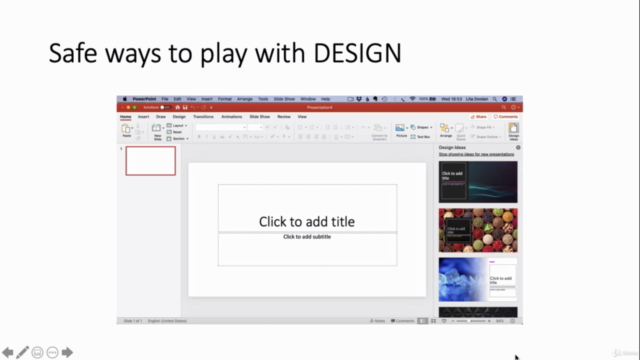The height and width of the screenshot is (360, 640).
Task: Toggle the AutoSave switch
Action: (x=165, y=107)
